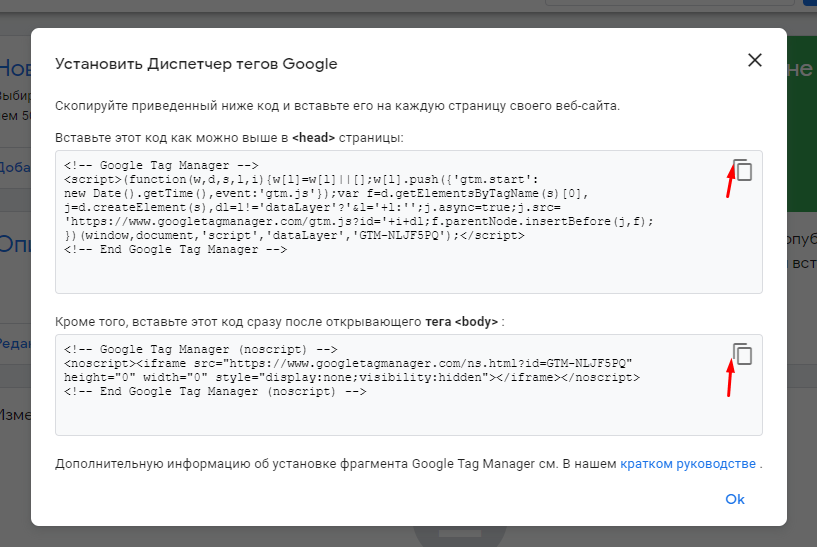Screen dimensions: 817x547
Task: Click the 'GTM-NLJF5PQ' ID in head script
Action: pos(399,235)
